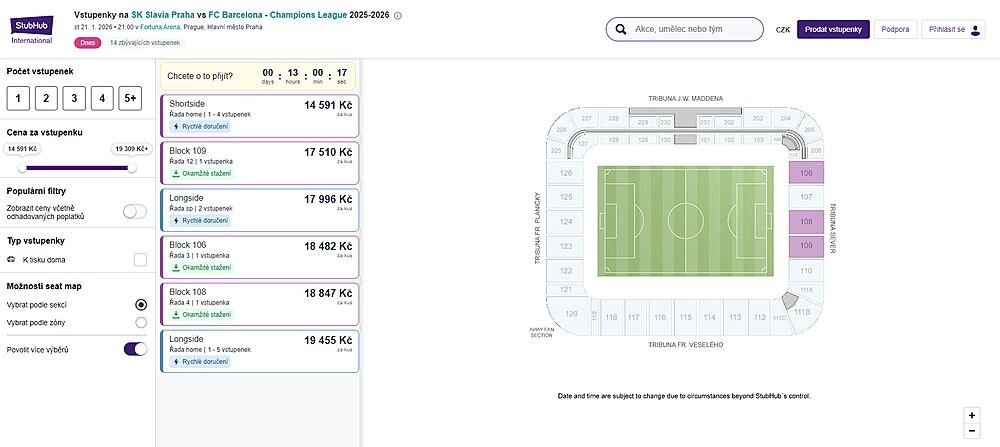1000x447 pixels.
Task: Select section 106 on the stadium map
Action: (807, 173)
